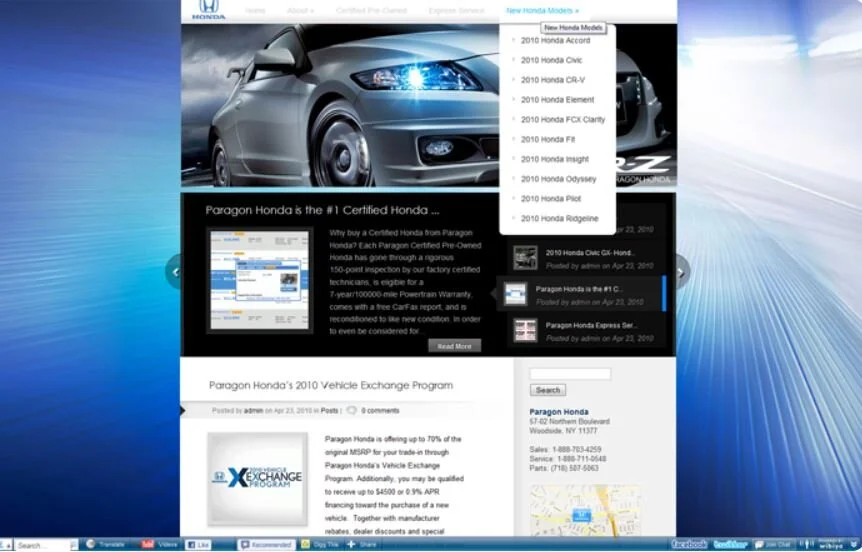
Task: Select Paragon Honda Express Ser.. slider item
Action: click(x=586, y=331)
